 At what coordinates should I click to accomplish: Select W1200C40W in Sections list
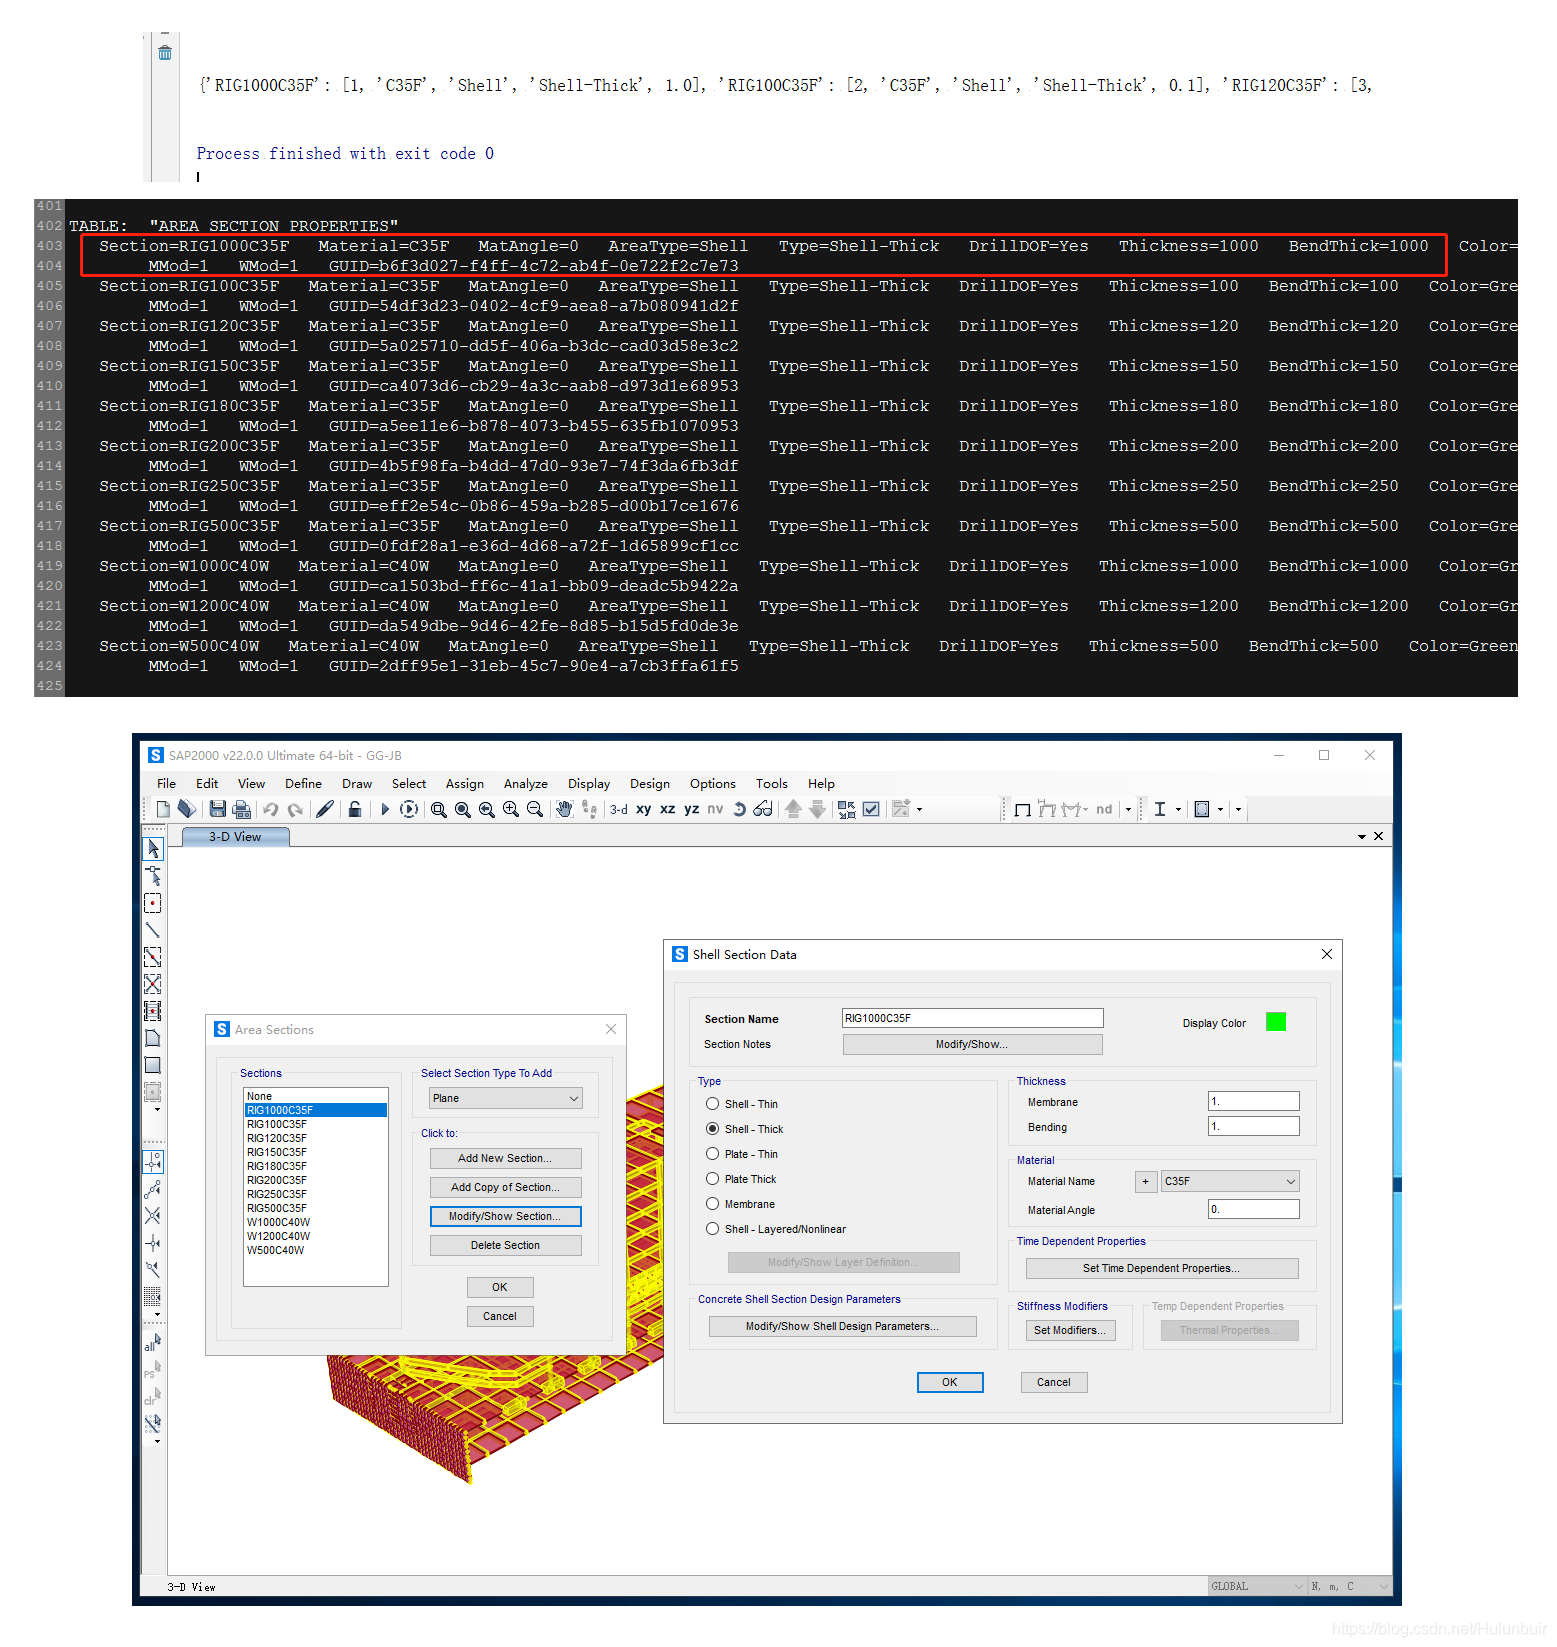click(x=316, y=1236)
